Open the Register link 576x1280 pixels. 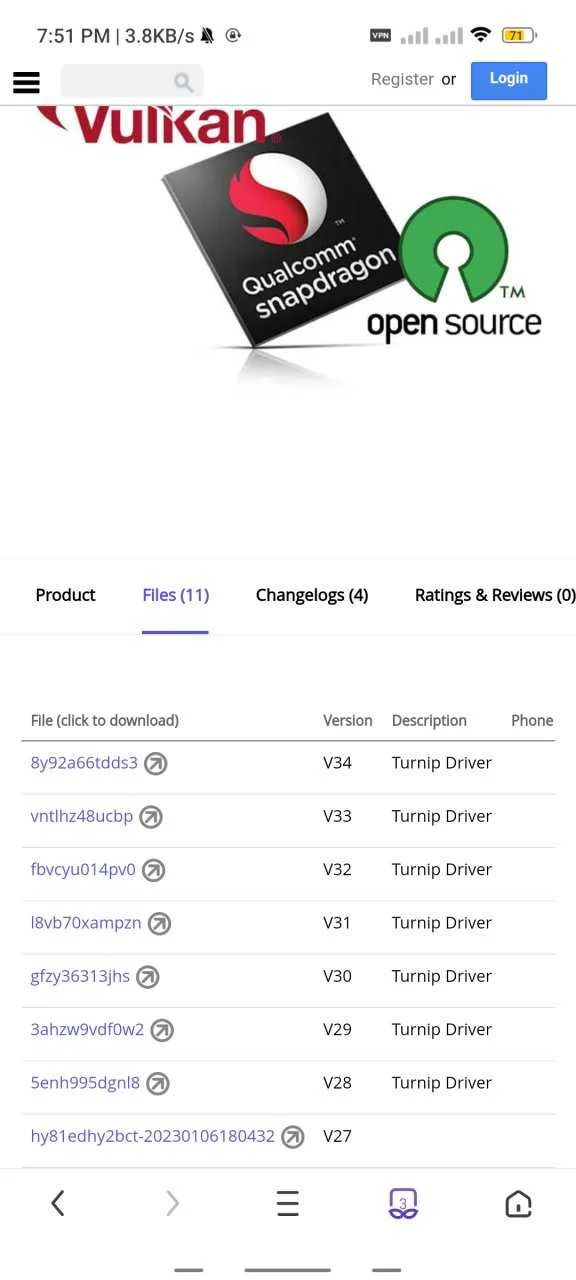point(402,79)
